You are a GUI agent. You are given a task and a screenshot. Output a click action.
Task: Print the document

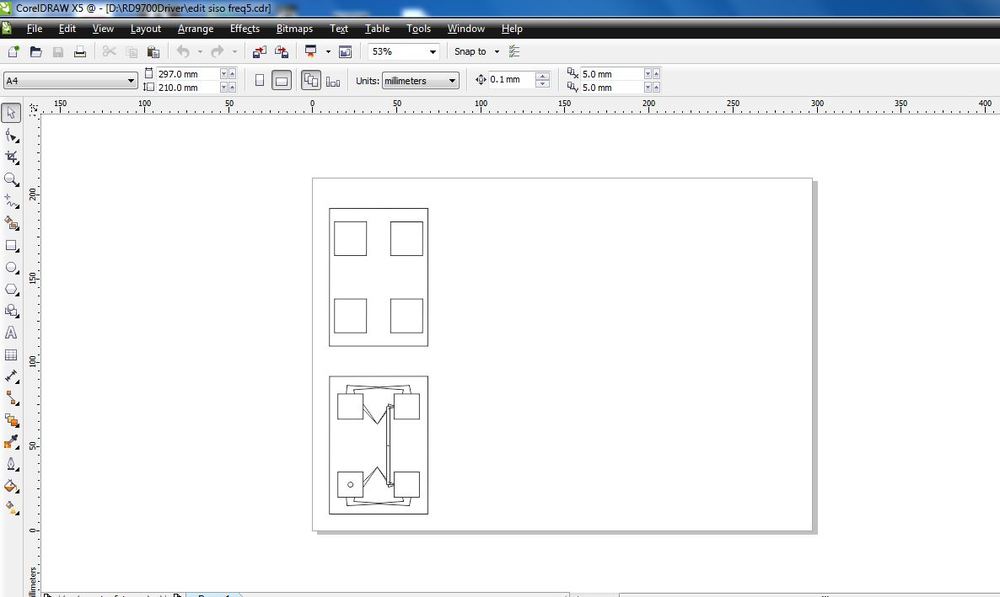tap(80, 52)
